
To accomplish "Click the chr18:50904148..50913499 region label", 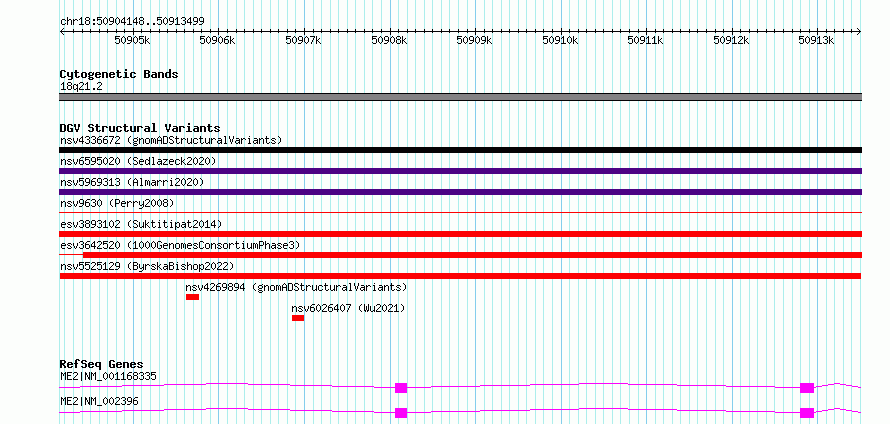I will click(x=132, y=21).
